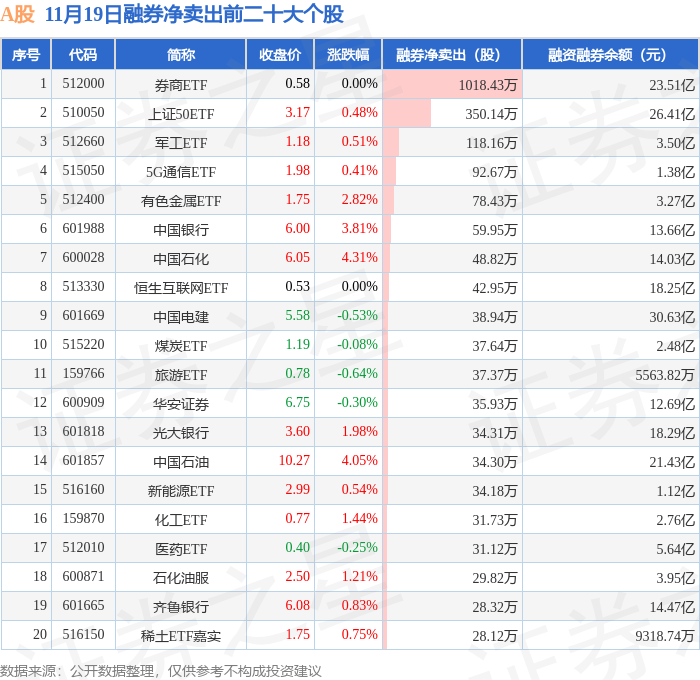Select stock code 600871

83,577
